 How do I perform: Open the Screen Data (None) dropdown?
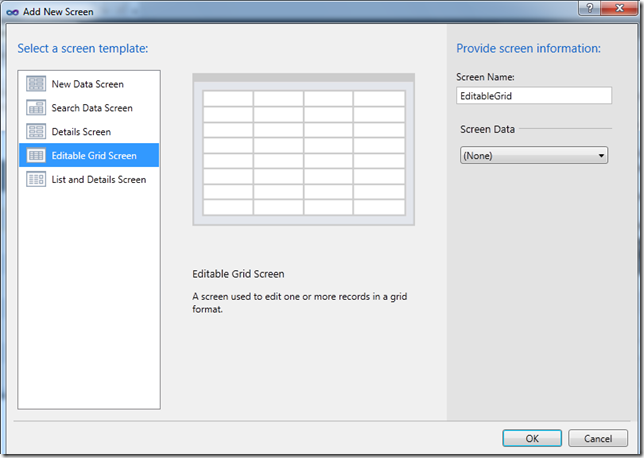pyautogui.click(x=534, y=156)
